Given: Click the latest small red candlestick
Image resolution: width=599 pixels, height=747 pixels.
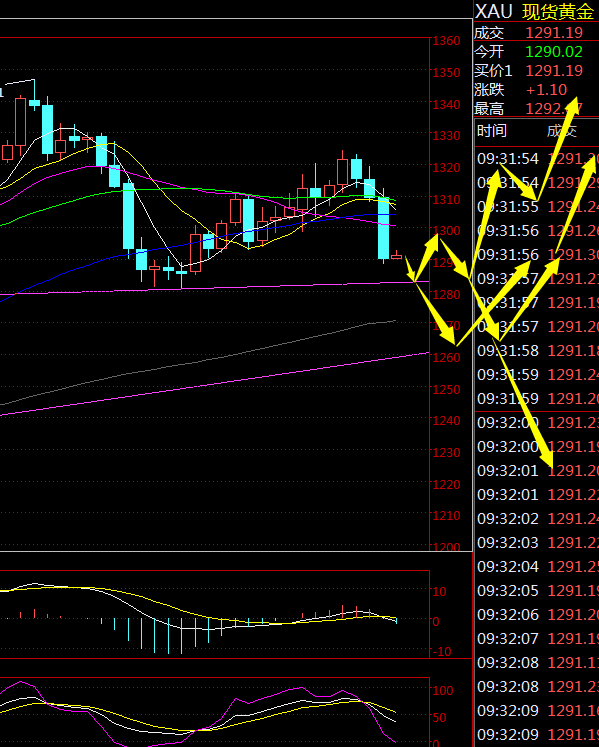Looking at the screenshot, I should (396, 257).
